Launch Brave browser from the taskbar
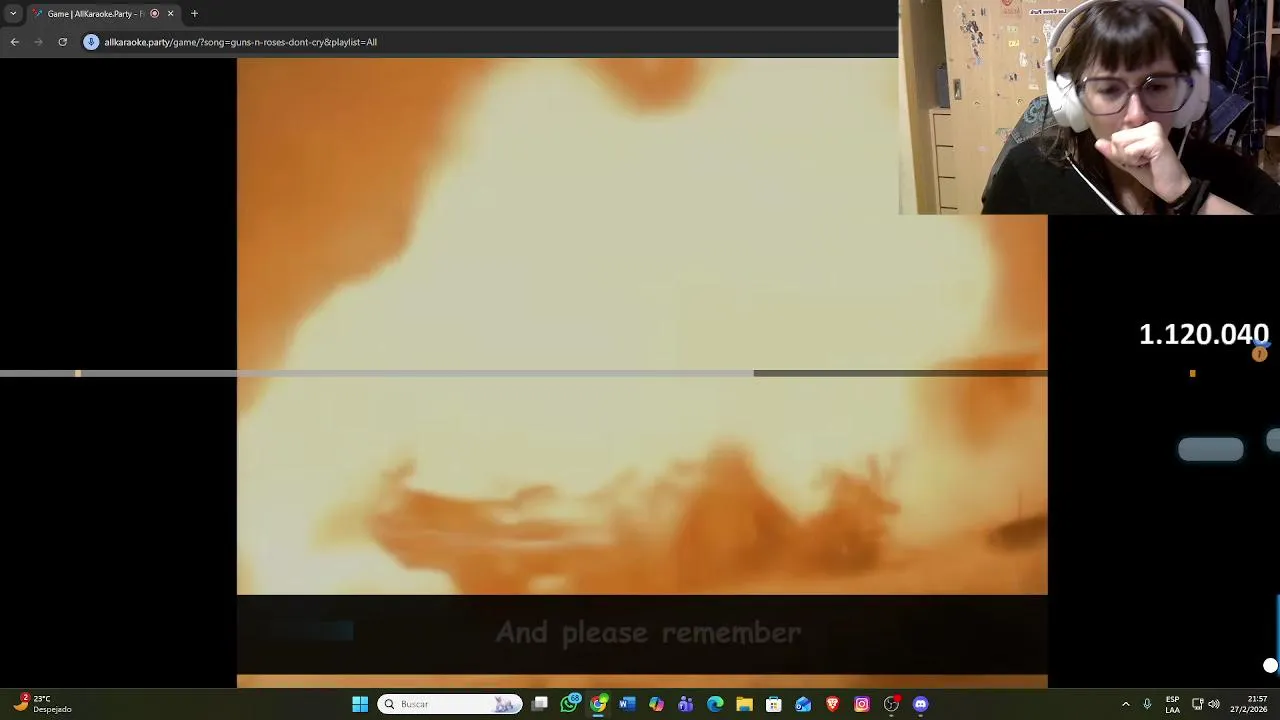This screenshot has width=1280, height=720. point(832,704)
